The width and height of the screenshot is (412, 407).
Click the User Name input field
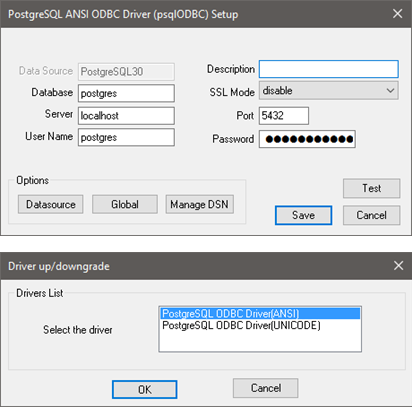[126, 137]
